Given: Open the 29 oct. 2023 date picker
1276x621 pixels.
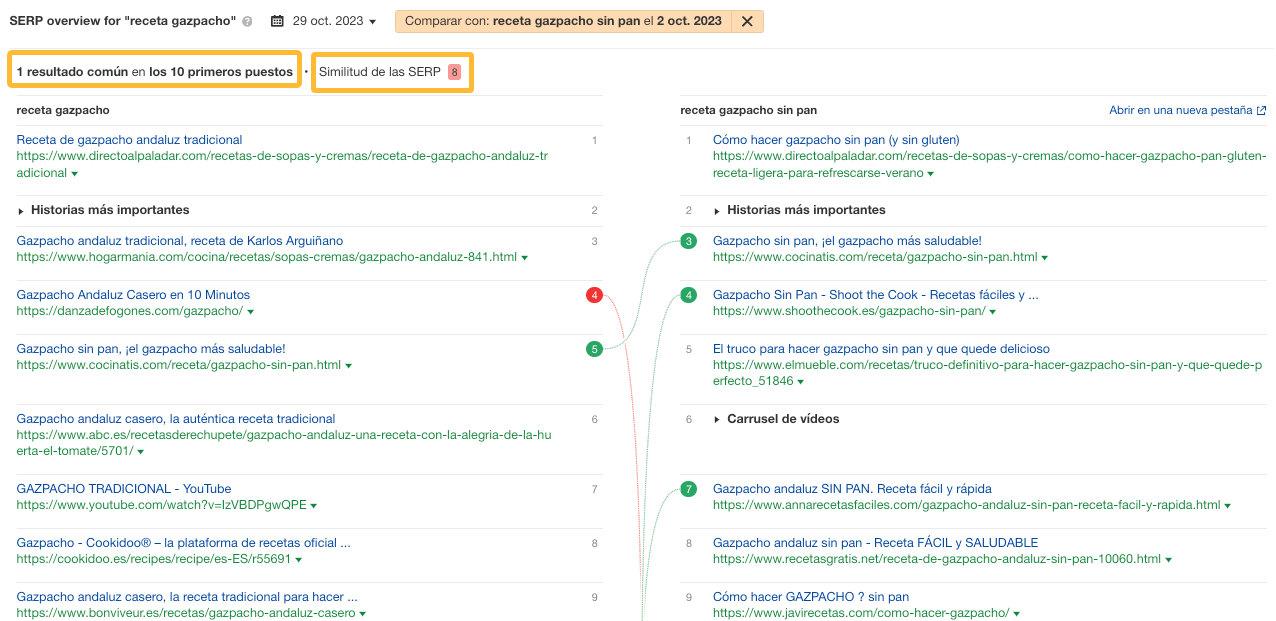Looking at the screenshot, I should pyautogui.click(x=323, y=21).
